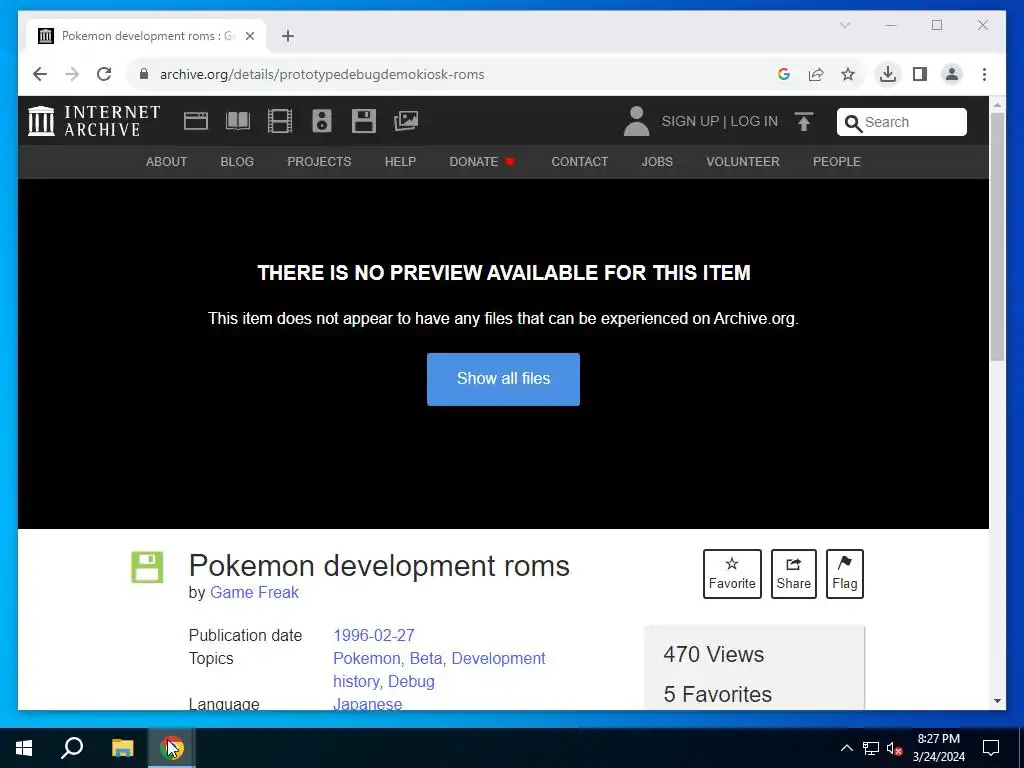The height and width of the screenshot is (768, 1024).
Task: Click the Pokemon topic link
Action: click(x=366, y=658)
